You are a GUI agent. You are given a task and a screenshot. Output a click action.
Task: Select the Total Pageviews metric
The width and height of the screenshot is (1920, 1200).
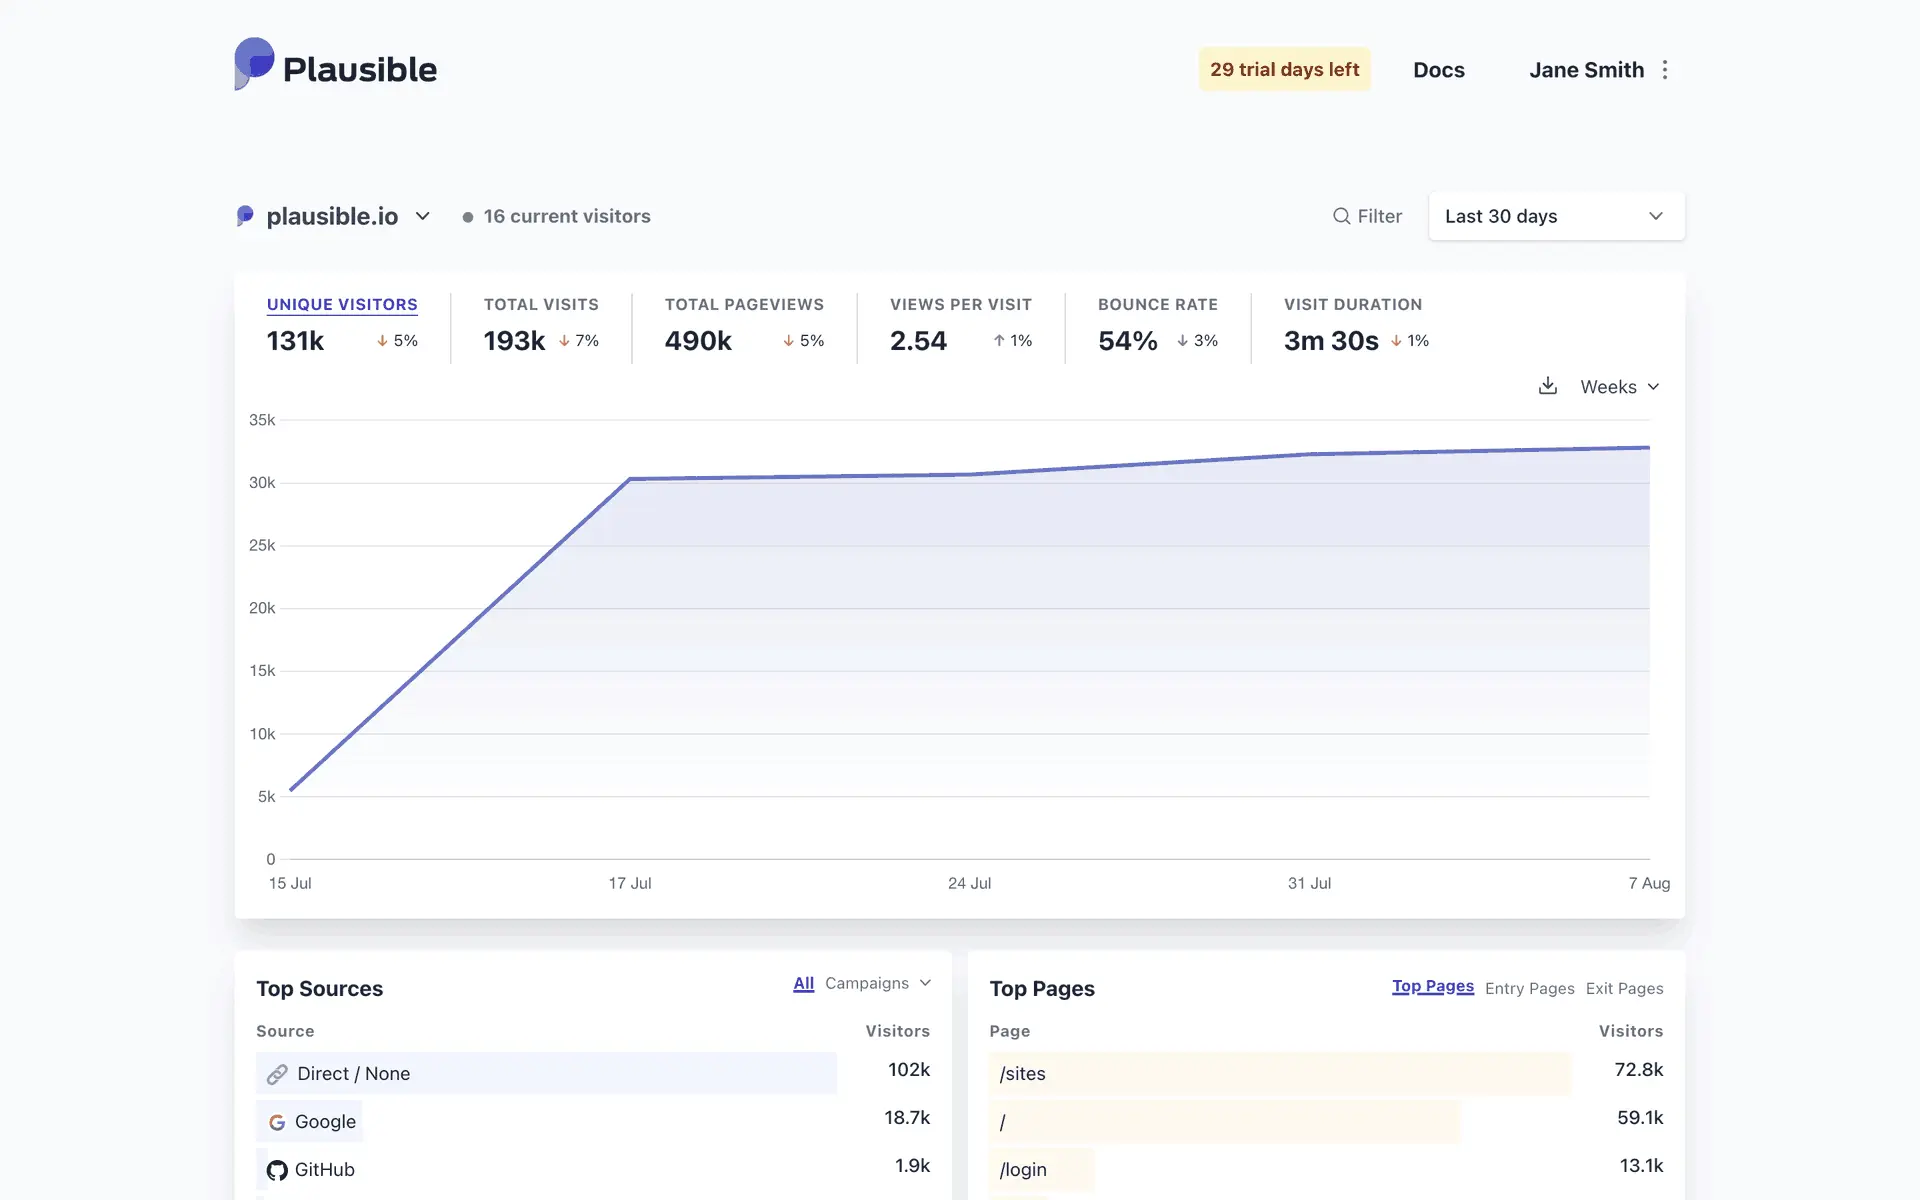click(744, 304)
